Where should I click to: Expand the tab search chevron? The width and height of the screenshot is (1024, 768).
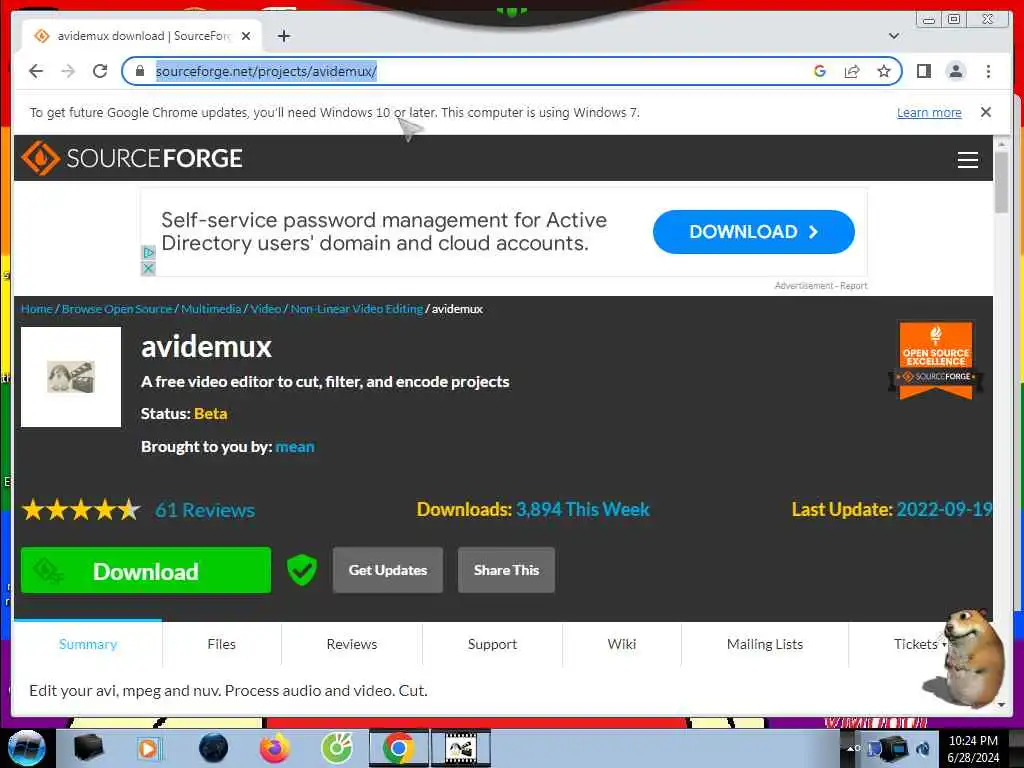(894, 36)
